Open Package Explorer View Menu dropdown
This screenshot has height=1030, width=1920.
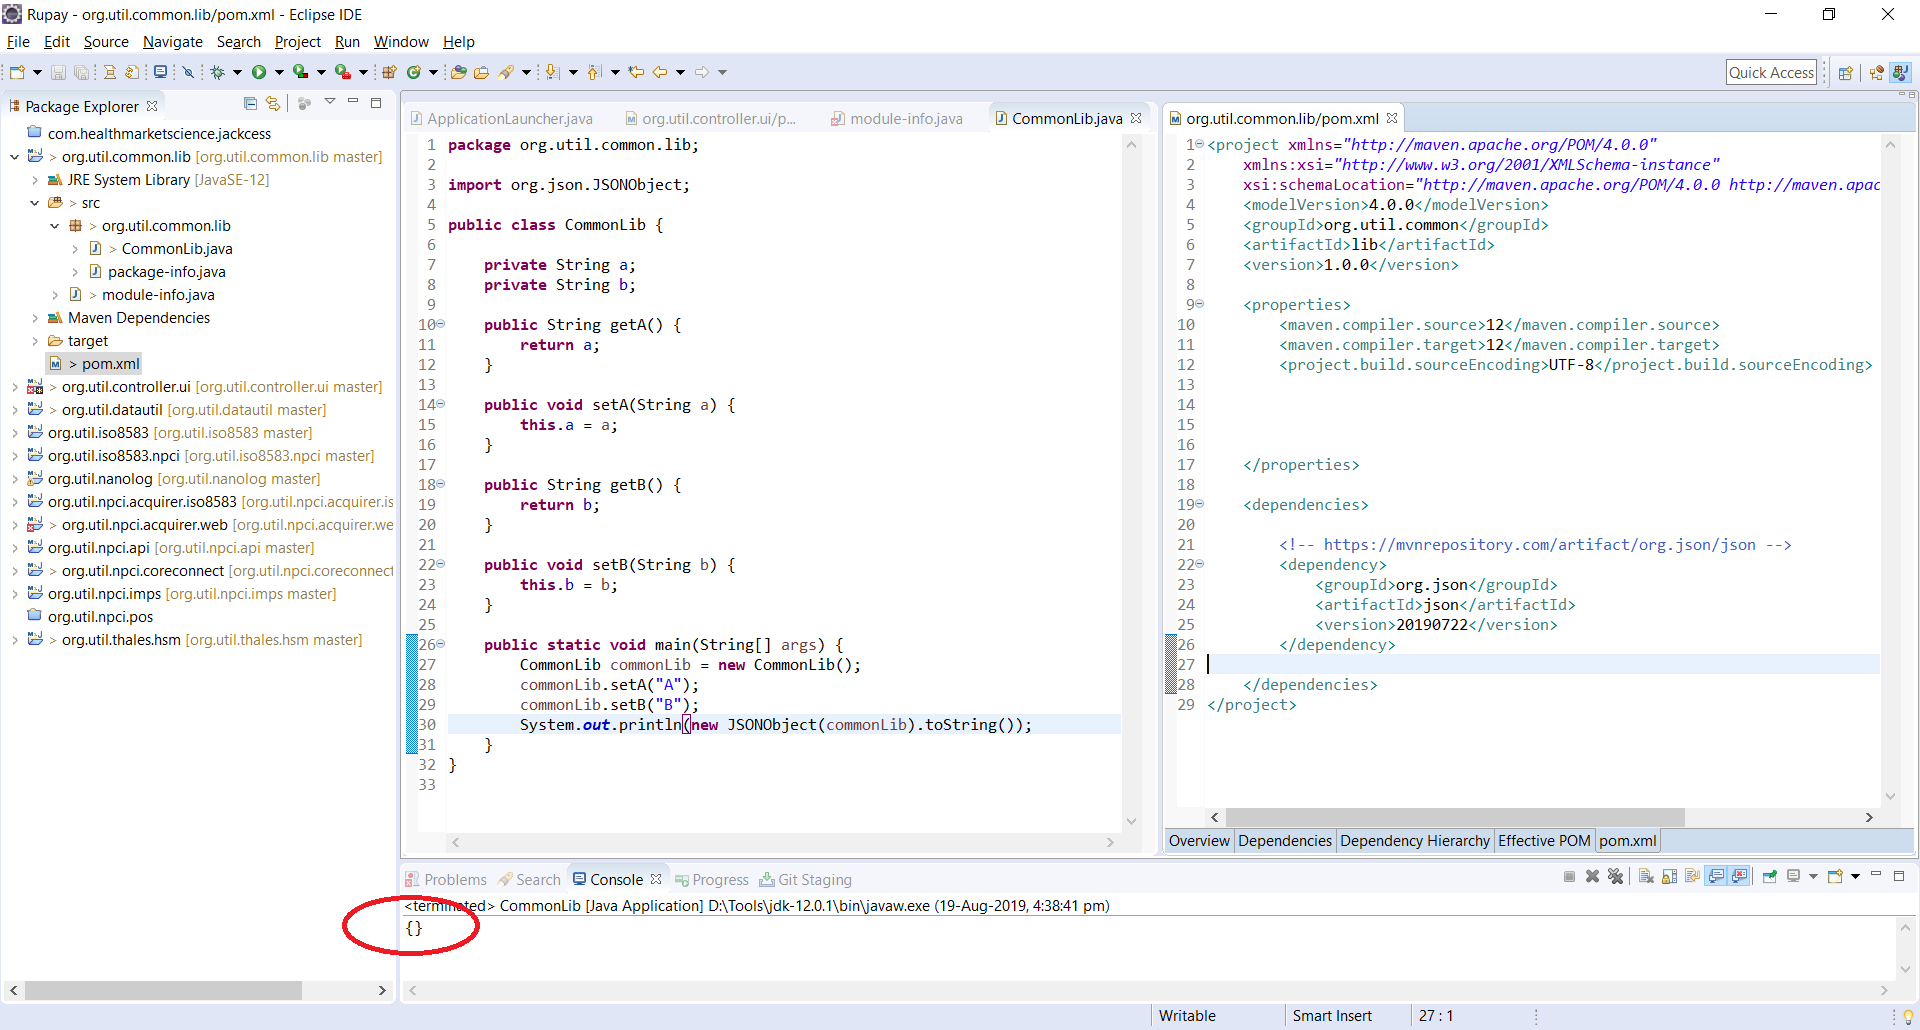click(x=330, y=102)
